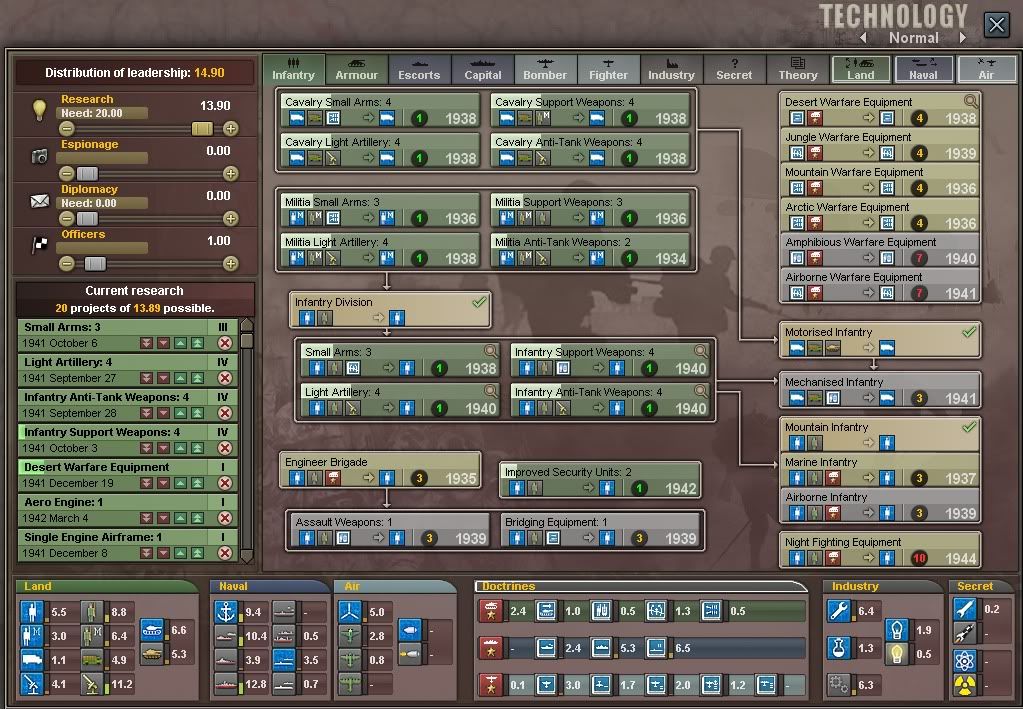The image size is (1023, 709).
Task: Decrease Officers leadership with minus button
Action: pos(66,264)
